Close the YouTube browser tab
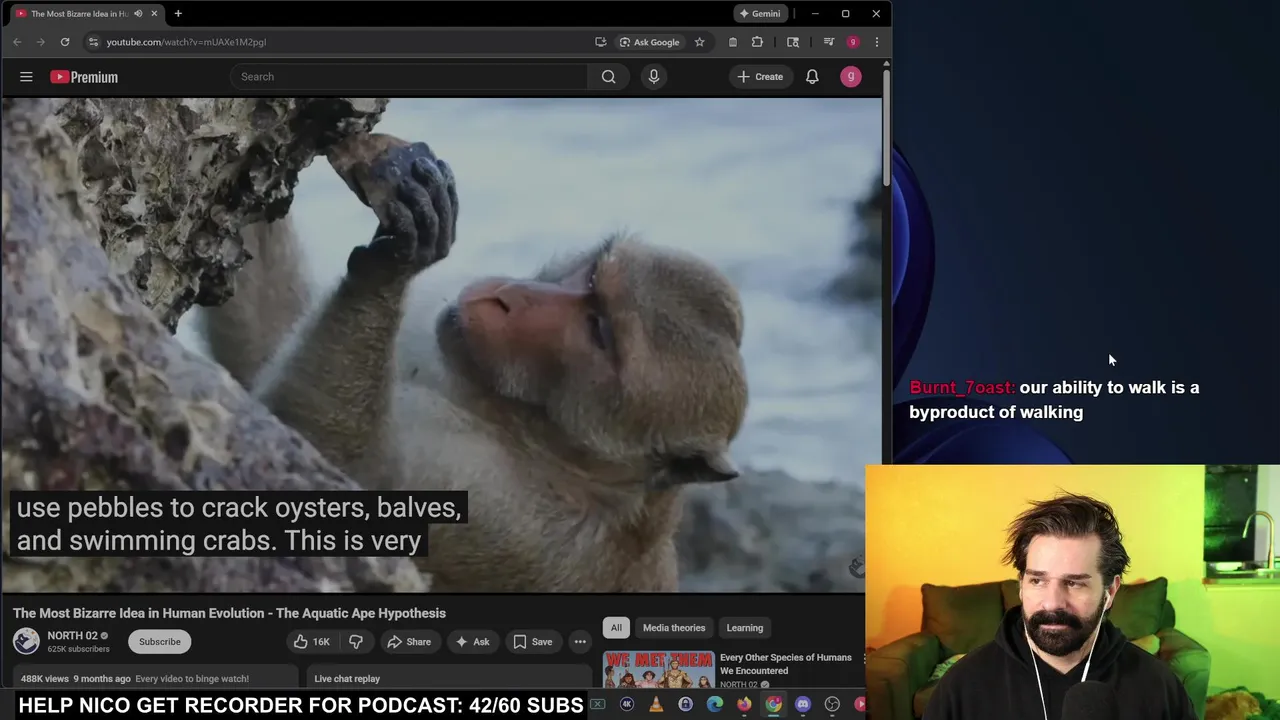 154,14
